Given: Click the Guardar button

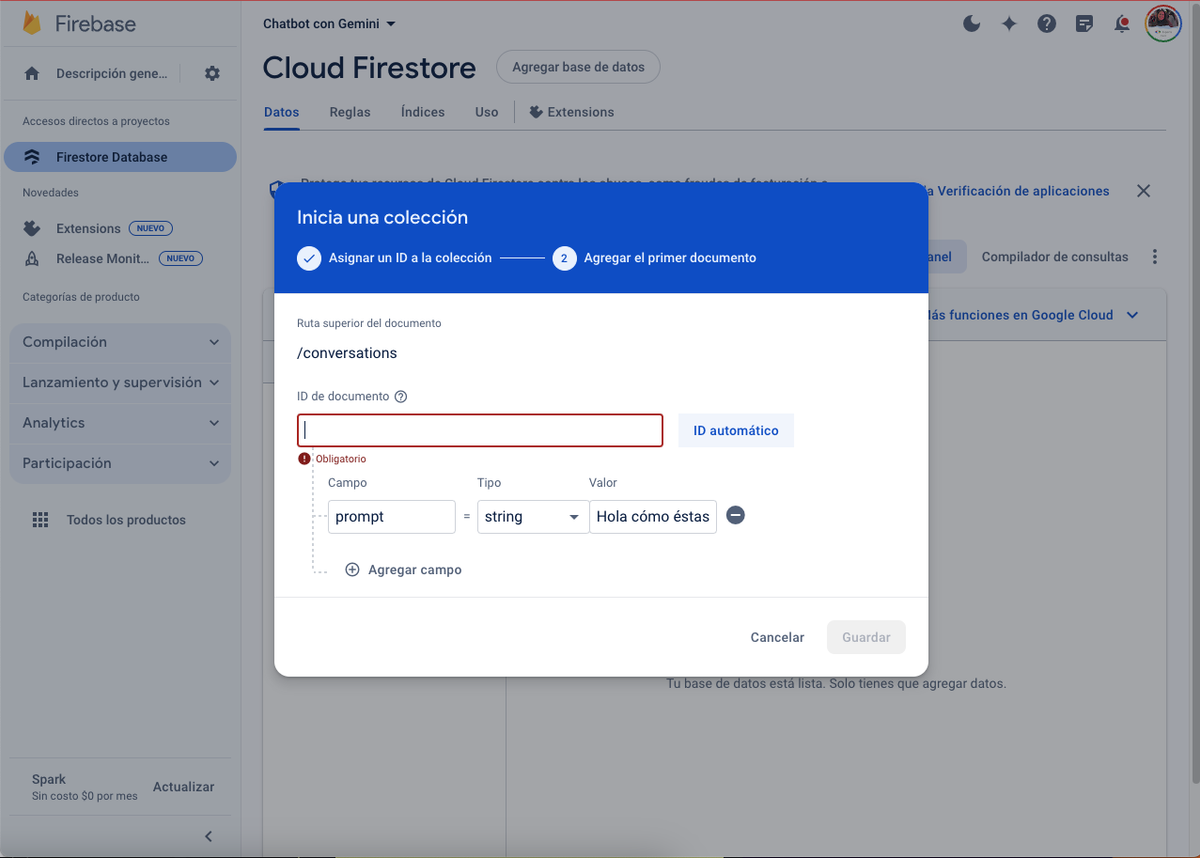Looking at the screenshot, I should [x=866, y=637].
